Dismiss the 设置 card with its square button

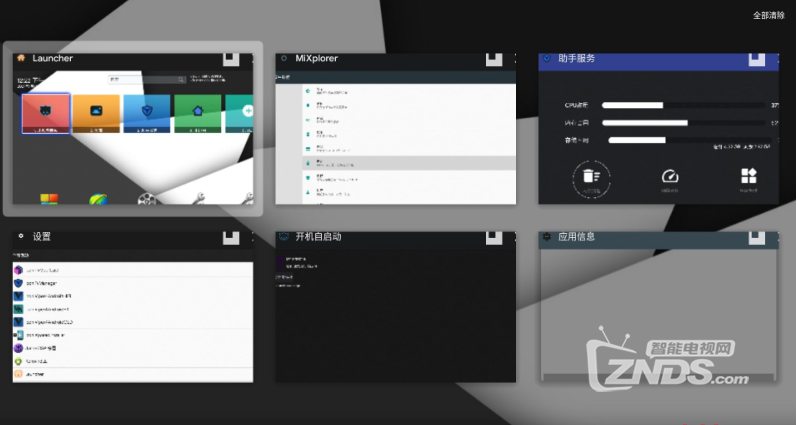pyautogui.click(x=232, y=238)
